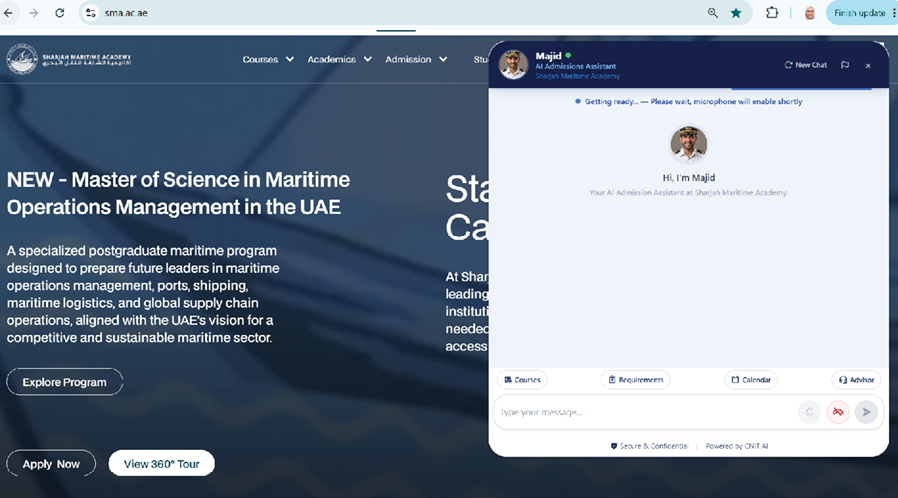Focus the Type your message field
This screenshot has width=898, height=498.
coord(644,412)
